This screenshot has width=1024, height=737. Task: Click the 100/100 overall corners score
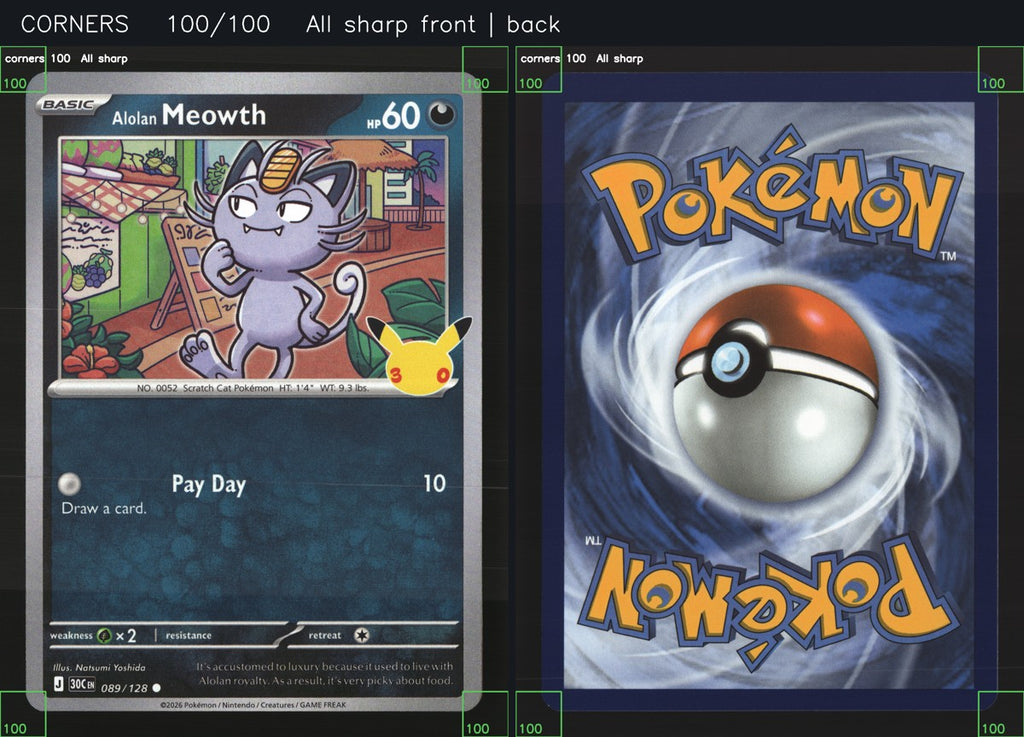(218, 24)
